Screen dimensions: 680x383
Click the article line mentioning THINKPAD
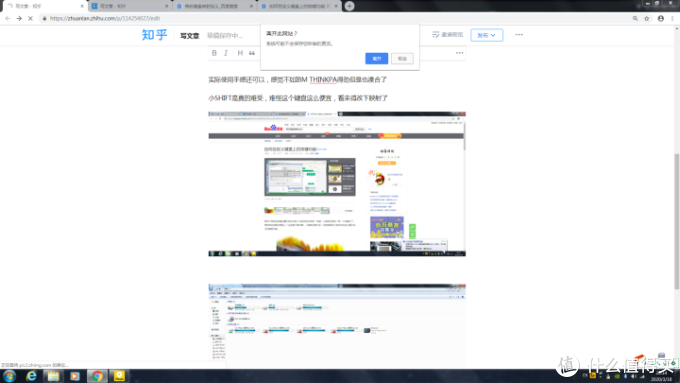(x=298, y=79)
